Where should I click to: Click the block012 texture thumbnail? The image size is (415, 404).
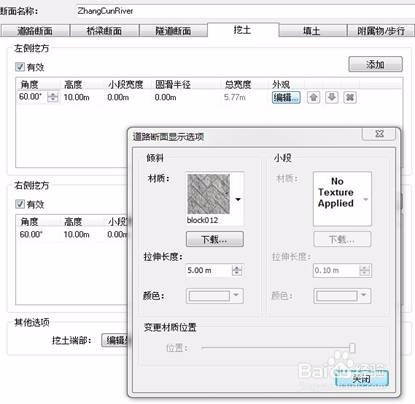(x=209, y=194)
